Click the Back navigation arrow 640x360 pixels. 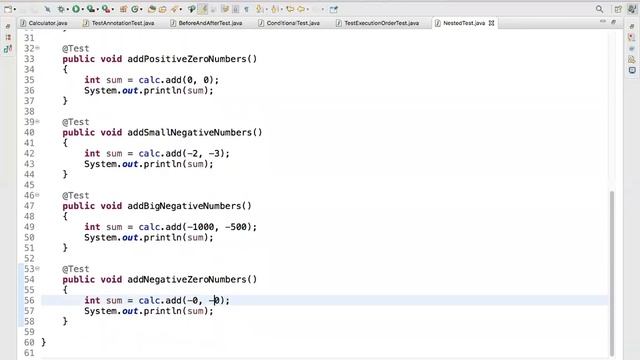click(290, 9)
